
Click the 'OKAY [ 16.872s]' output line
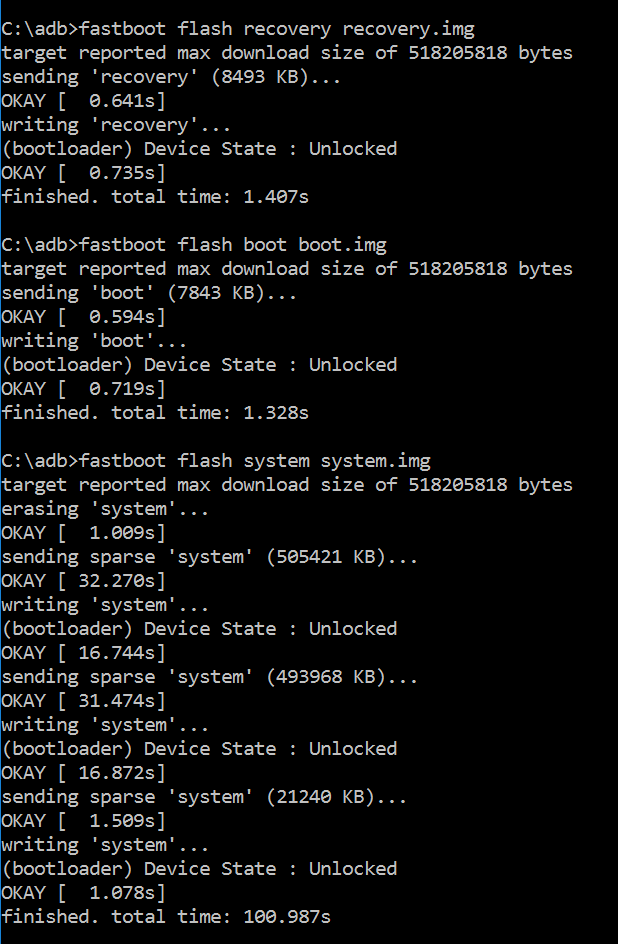pos(83,773)
